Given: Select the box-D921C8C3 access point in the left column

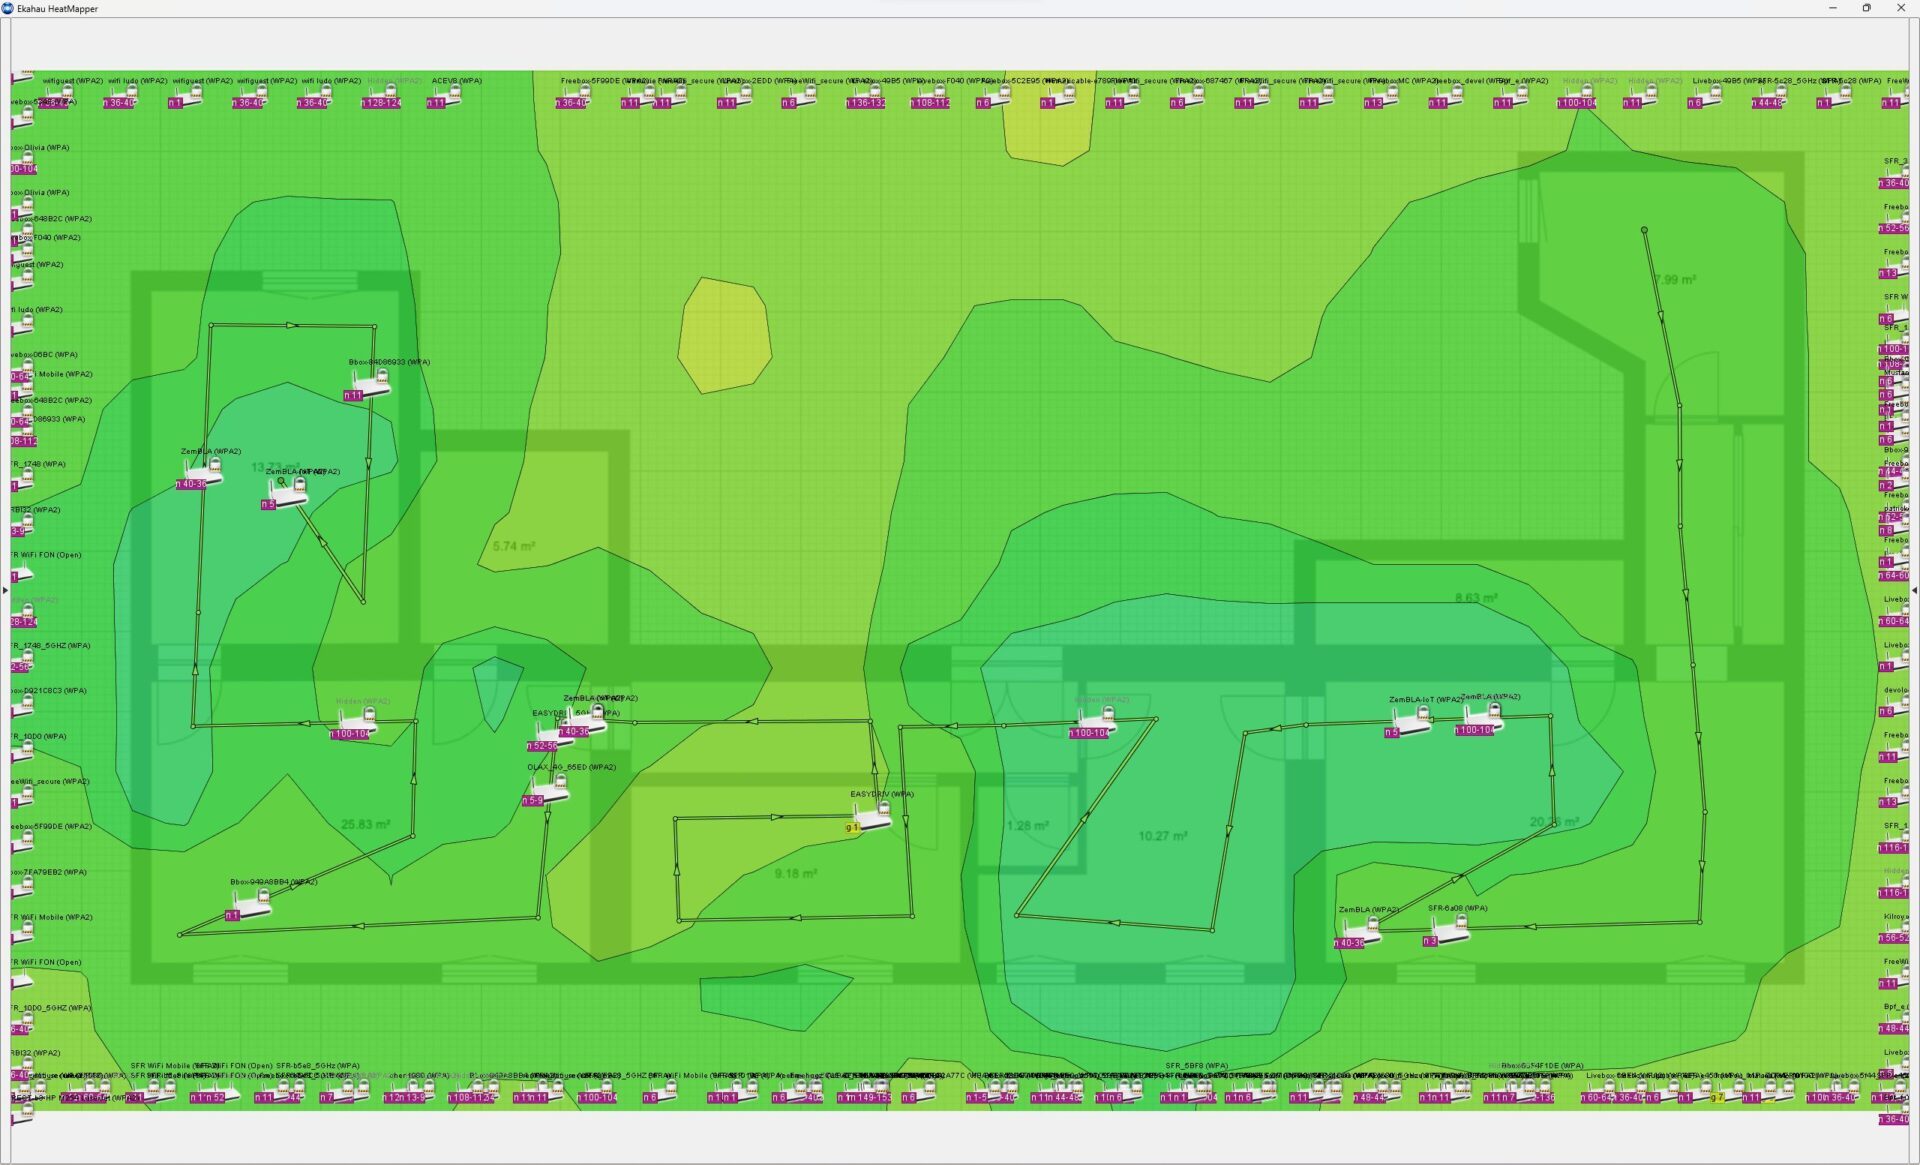Looking at the screenshot, I should pyautogui.click(x=22, y=706).
